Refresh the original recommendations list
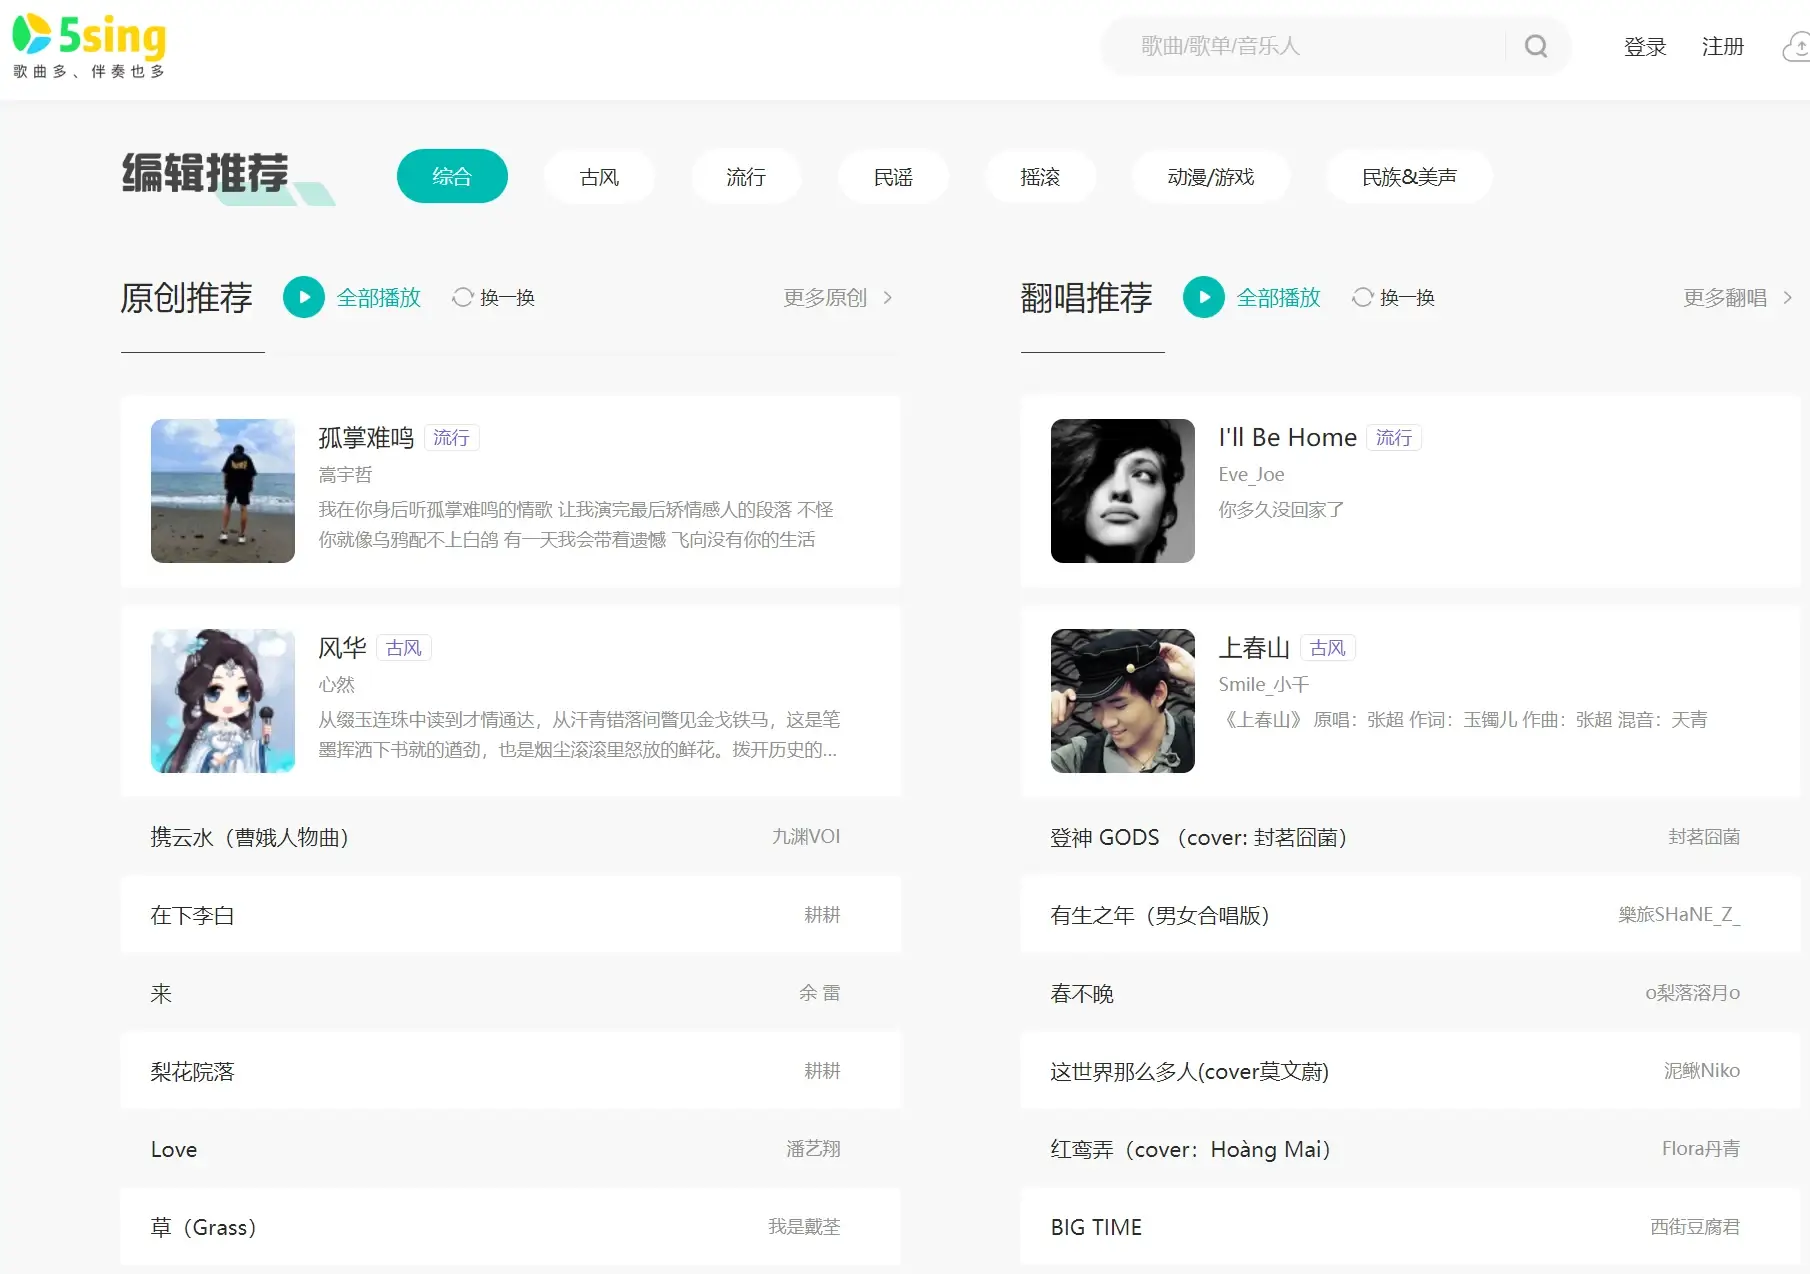This screenshot has width=1810, height=1274. [x=494, y=297]
